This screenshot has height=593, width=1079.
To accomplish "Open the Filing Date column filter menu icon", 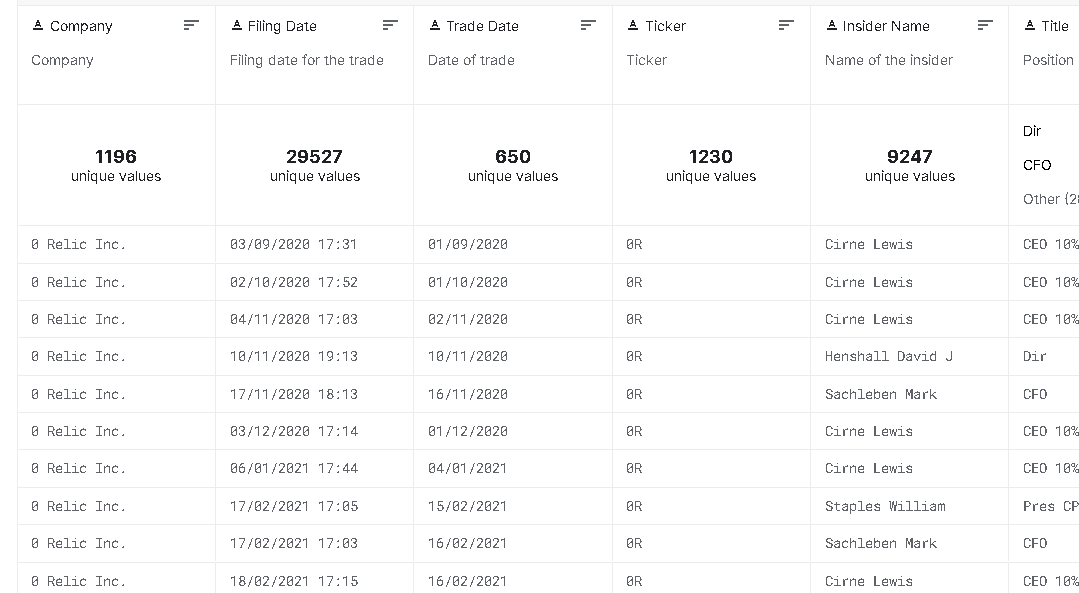I will point(389,25).
